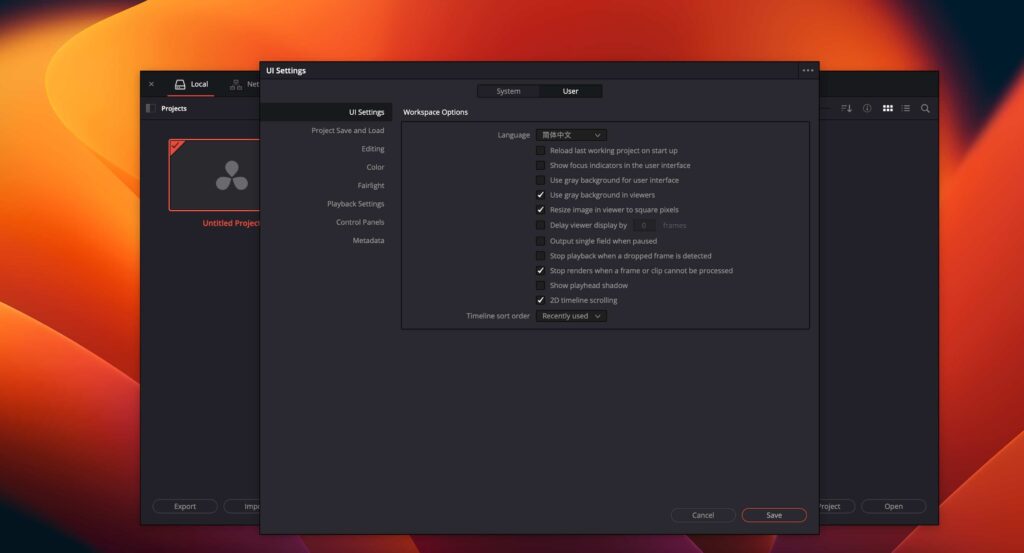The width and height of the screenshot is (1024, 553).
Task: Click Export in Project Manager
Action: [x=185, y=507]
